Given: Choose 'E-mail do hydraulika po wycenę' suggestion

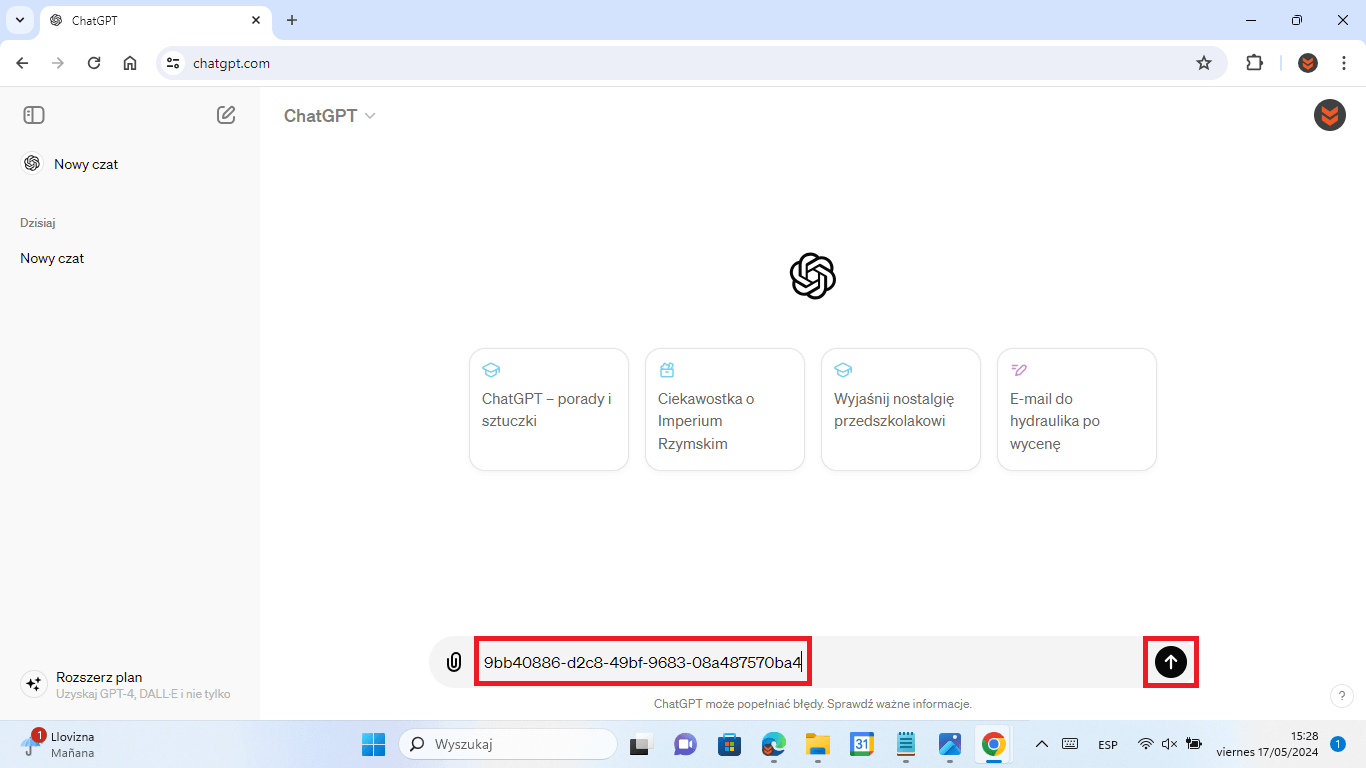Looking at the screenshot, I should tap(1077, 409).
